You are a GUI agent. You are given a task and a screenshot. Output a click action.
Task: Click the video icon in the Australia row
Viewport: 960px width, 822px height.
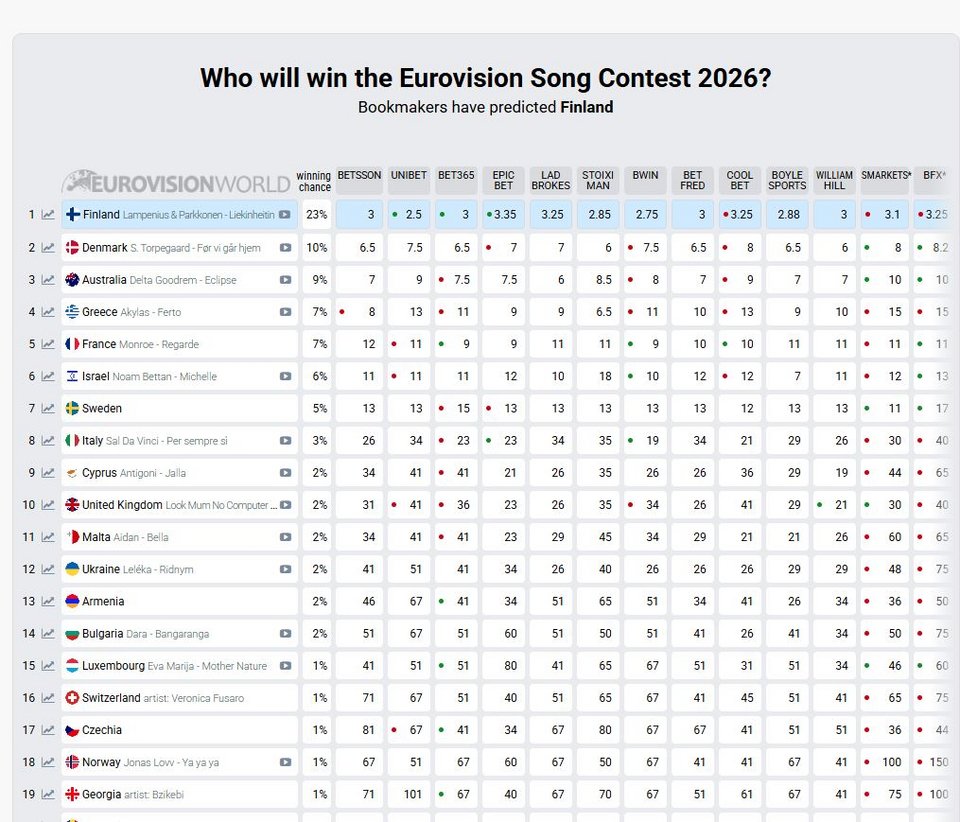click(285, 280)
